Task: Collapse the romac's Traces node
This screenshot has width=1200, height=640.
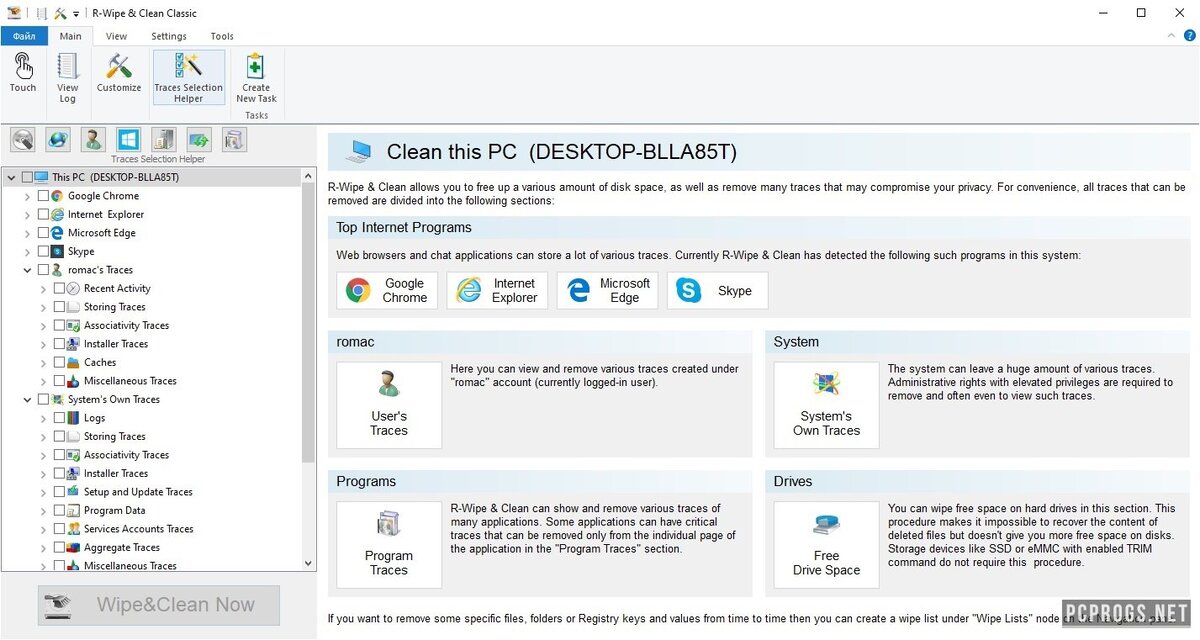Action: [27, 270]
